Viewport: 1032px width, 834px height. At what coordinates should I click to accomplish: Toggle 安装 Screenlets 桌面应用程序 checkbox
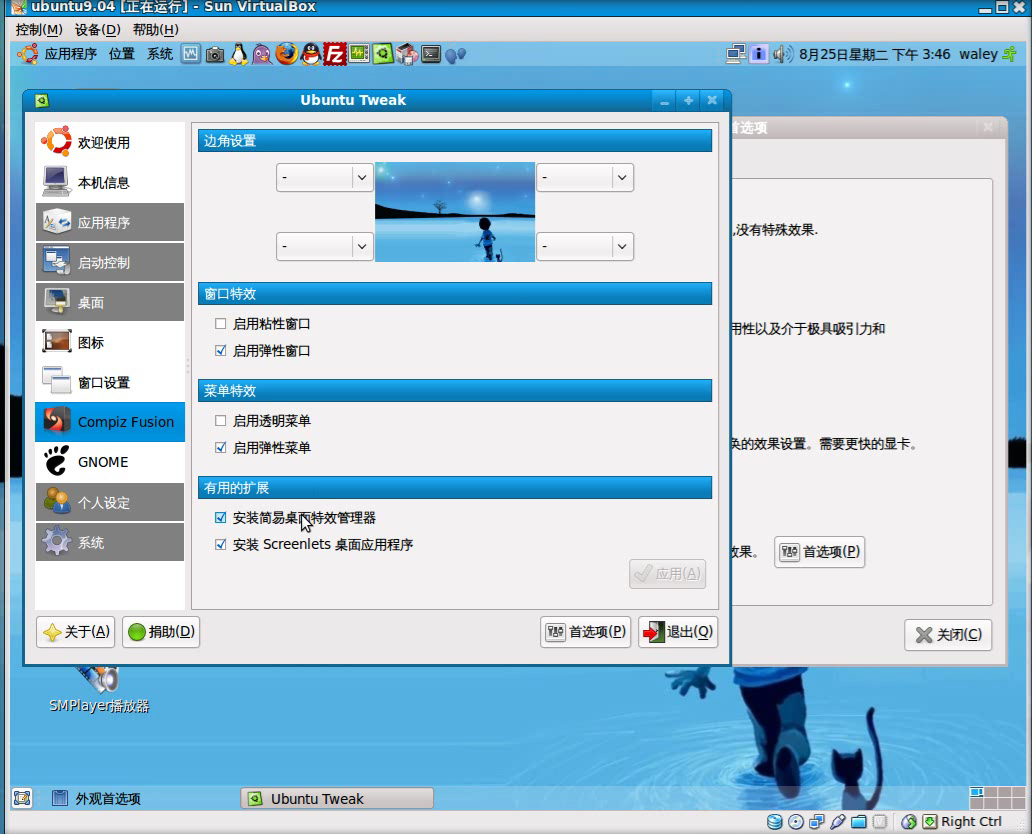pyautogui.click(x=220, y=544)
